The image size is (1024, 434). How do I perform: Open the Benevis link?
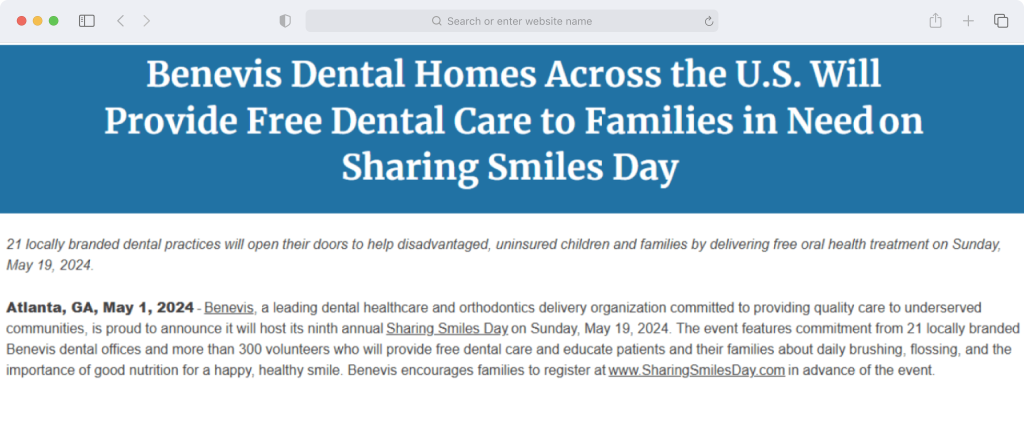[x=229, y=307]
